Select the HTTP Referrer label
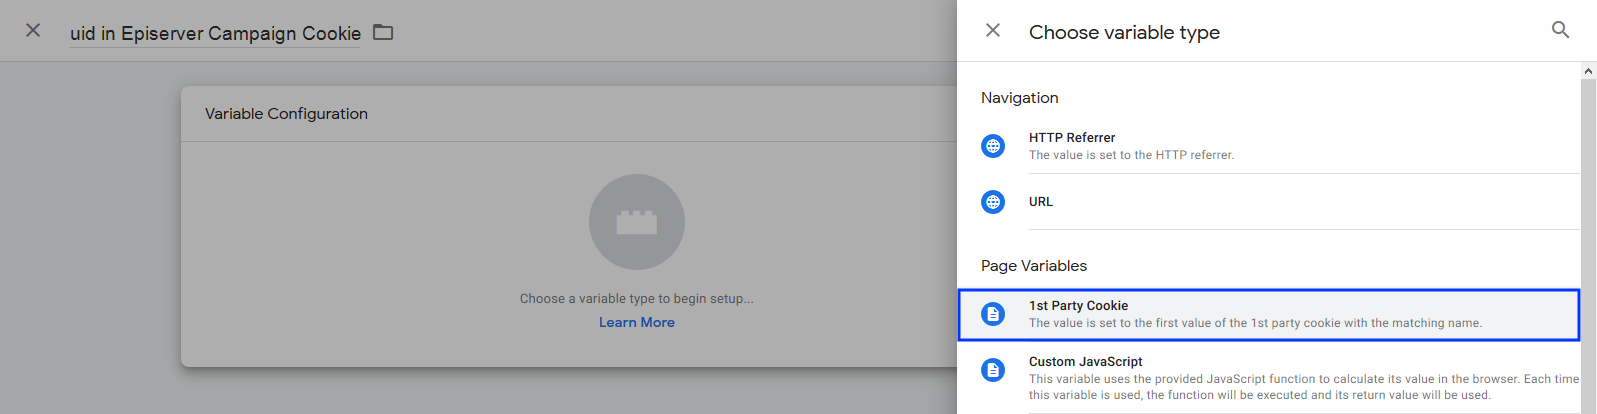The width and height of the screenshot is (1597, 414). tap(1072, 138)
